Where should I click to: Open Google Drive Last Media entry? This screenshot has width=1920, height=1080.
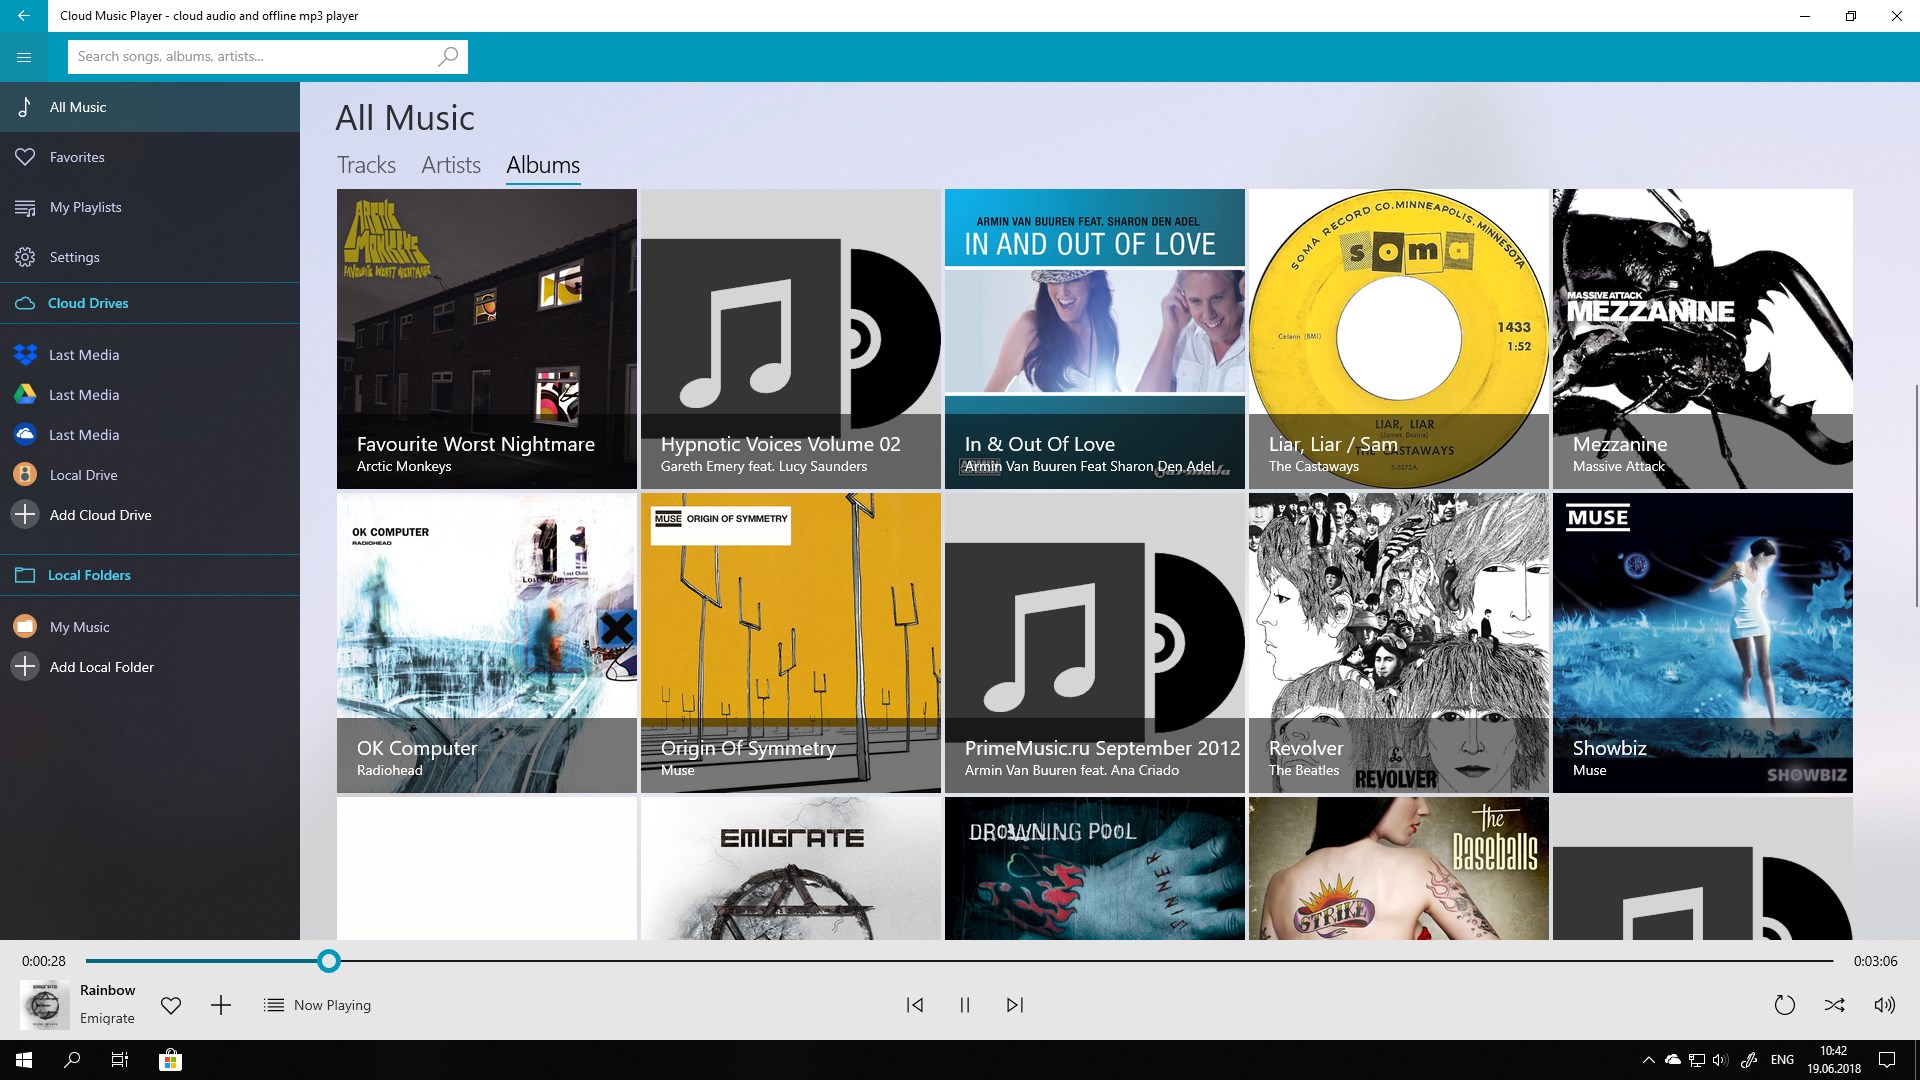point(83,395)
